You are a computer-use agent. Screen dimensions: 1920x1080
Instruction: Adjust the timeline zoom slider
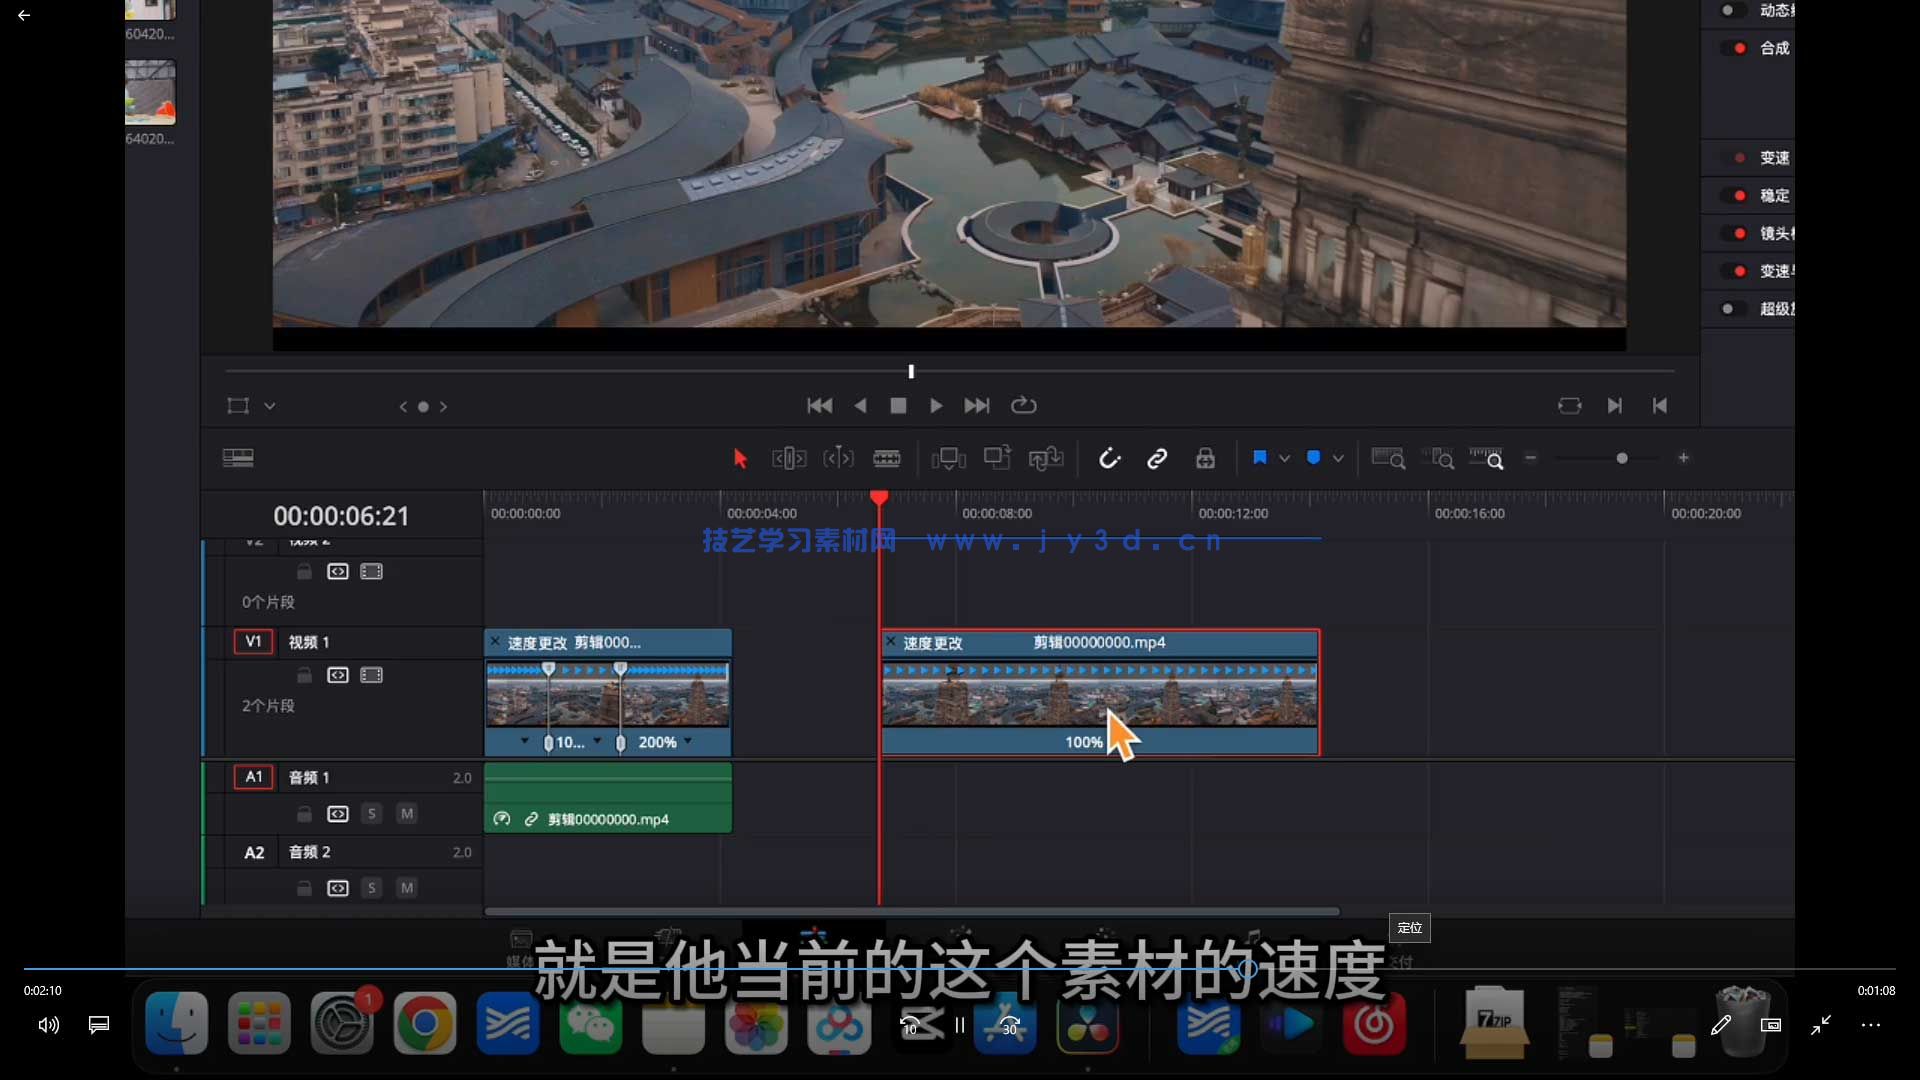(1620, 458)
